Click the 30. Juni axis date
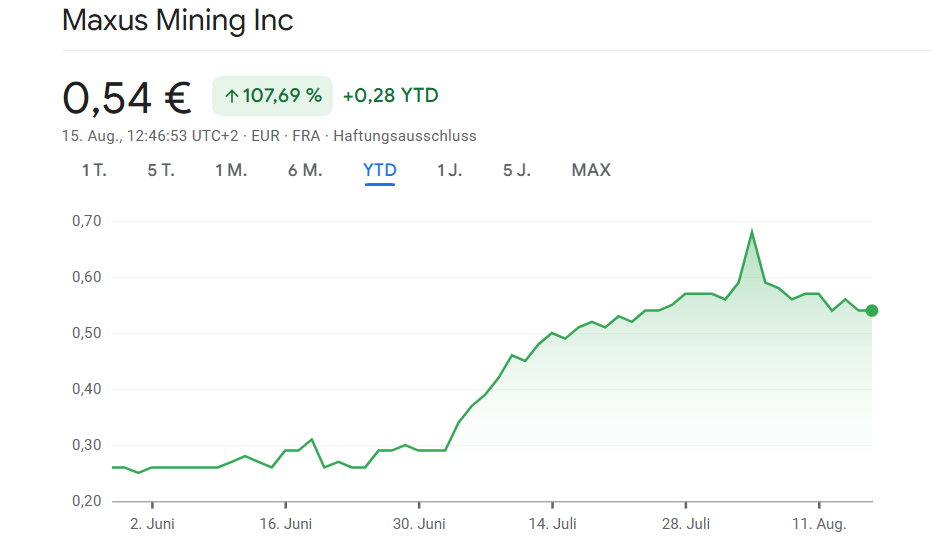This screenshot has width=932, height=542. pyautogui.click(x=419, y=524)
